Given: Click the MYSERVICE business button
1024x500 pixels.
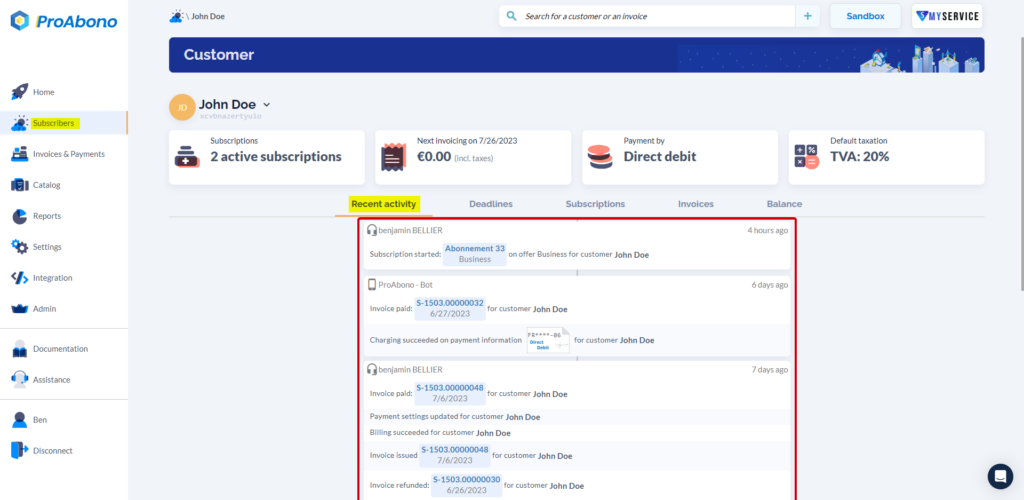Looking at the screenshot, I should pos(947,16).
